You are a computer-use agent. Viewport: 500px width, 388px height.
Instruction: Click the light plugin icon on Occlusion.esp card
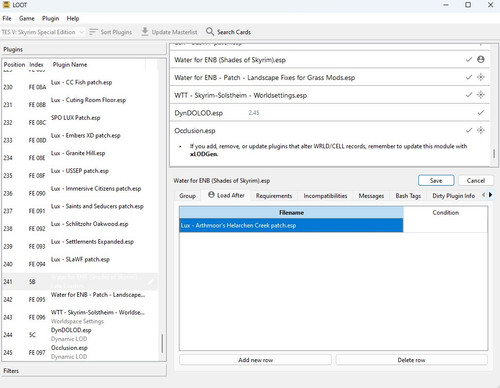[481, 130]
